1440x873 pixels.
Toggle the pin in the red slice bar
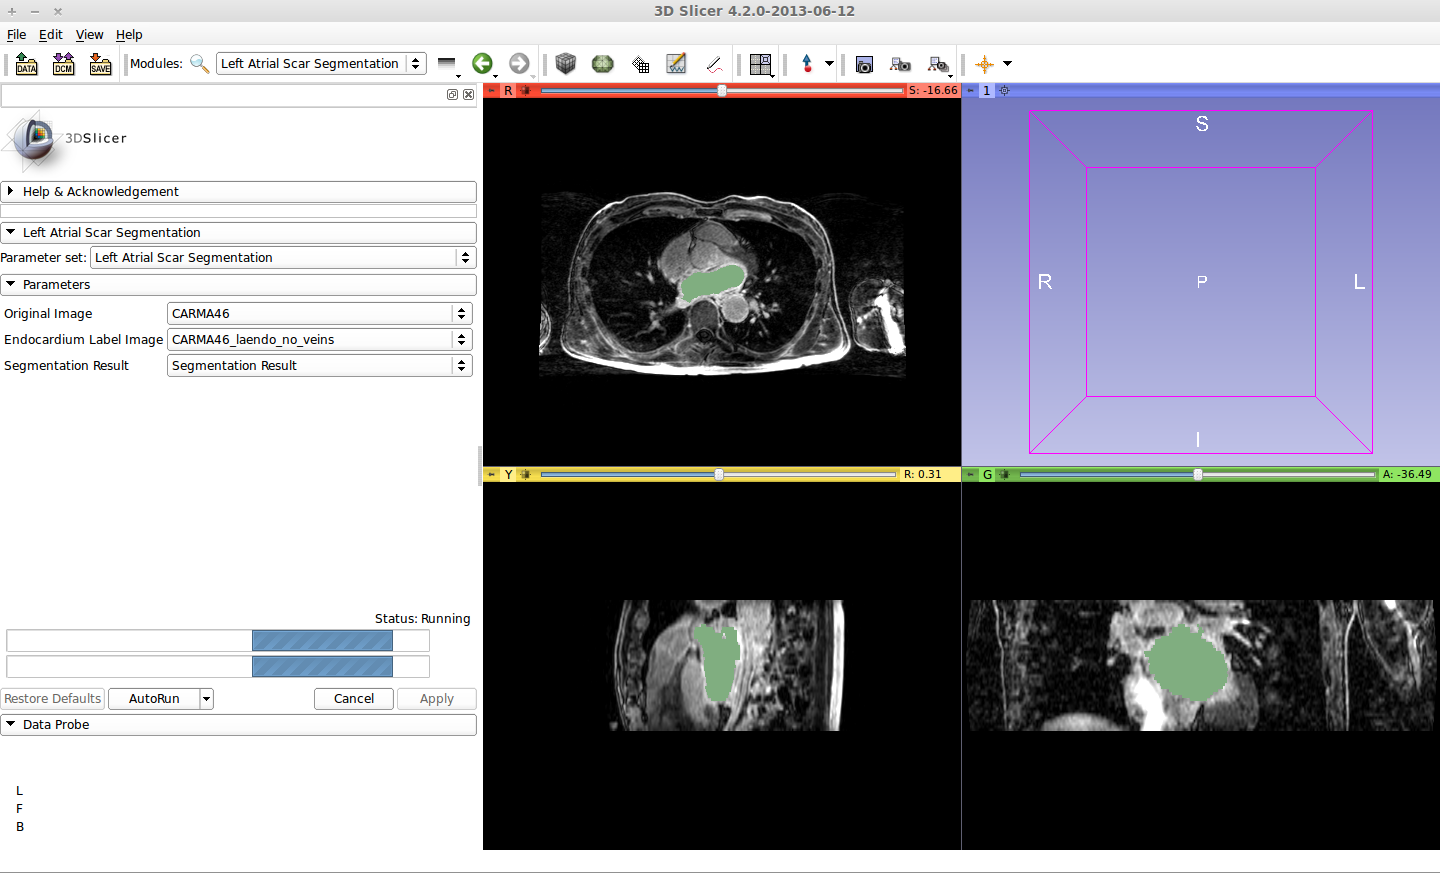coord(491,90)
